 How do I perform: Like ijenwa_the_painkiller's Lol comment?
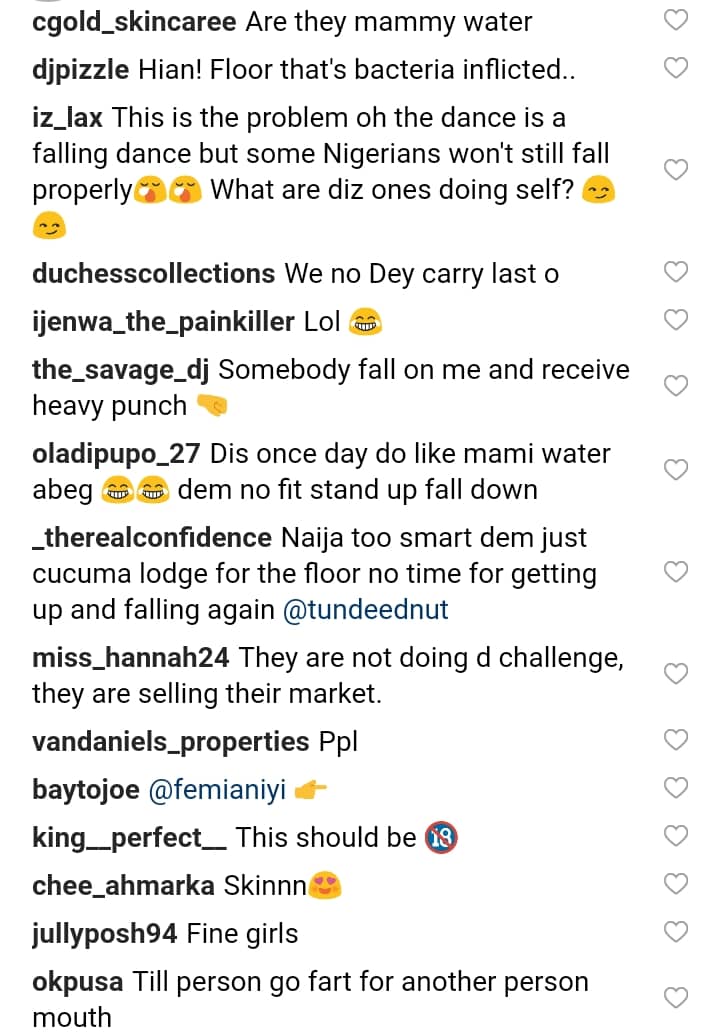677,320
